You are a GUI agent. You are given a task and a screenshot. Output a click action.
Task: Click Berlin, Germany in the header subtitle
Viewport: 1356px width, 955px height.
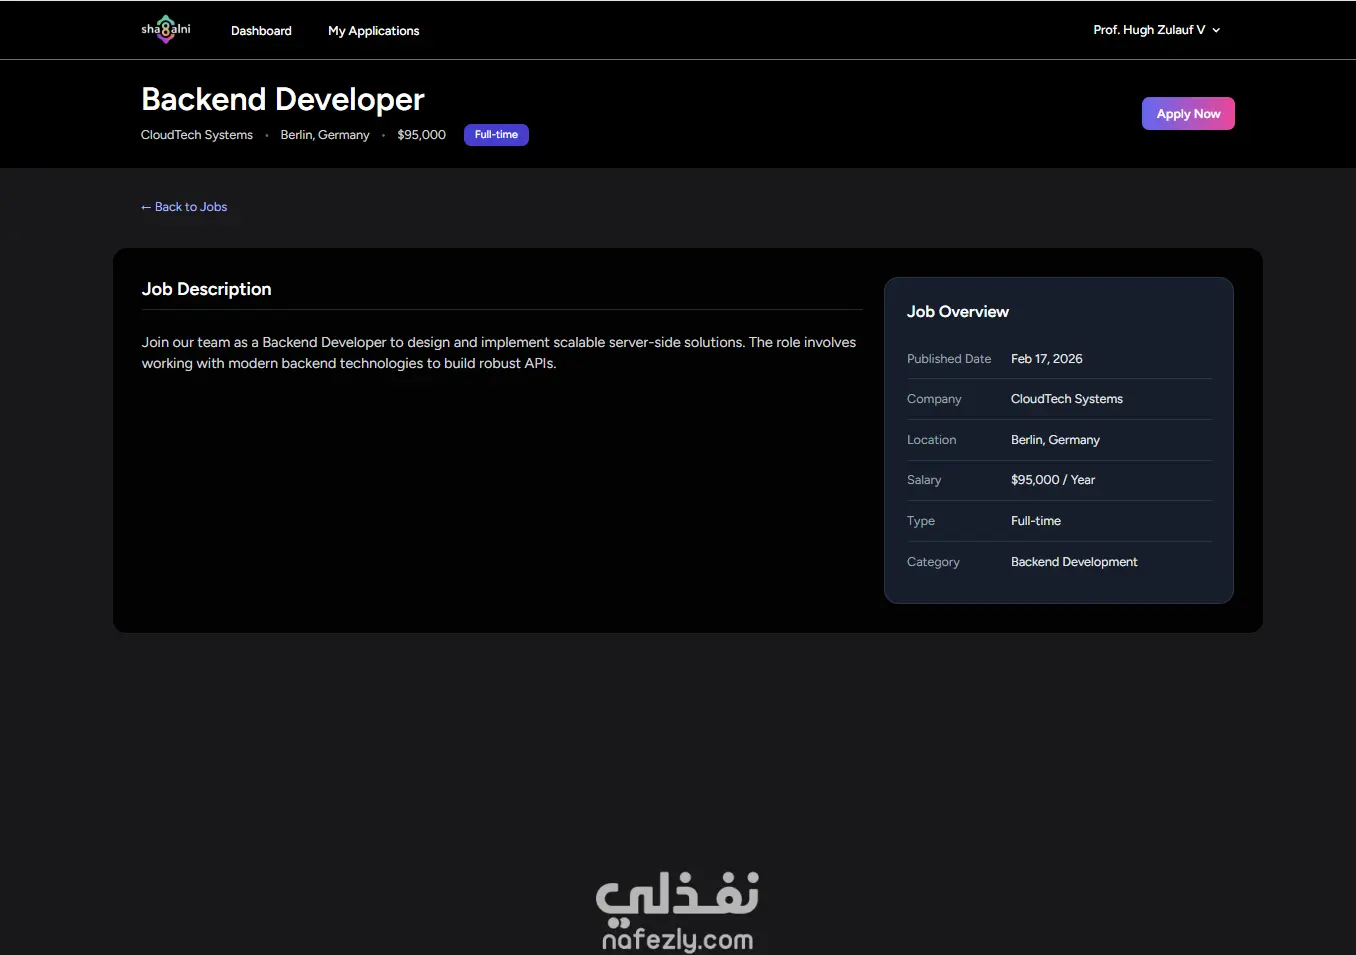click(325, 135)
